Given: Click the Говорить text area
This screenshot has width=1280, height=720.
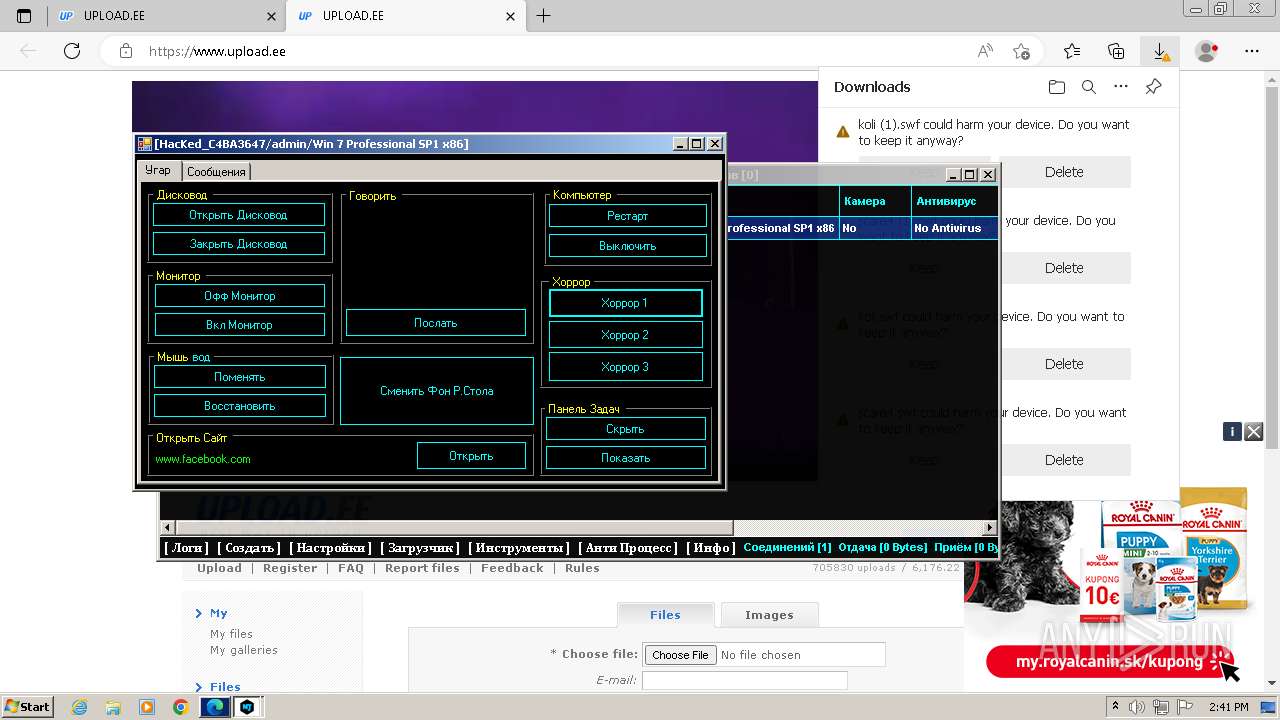Looking at the screenshot, I should tap(436, 255).
